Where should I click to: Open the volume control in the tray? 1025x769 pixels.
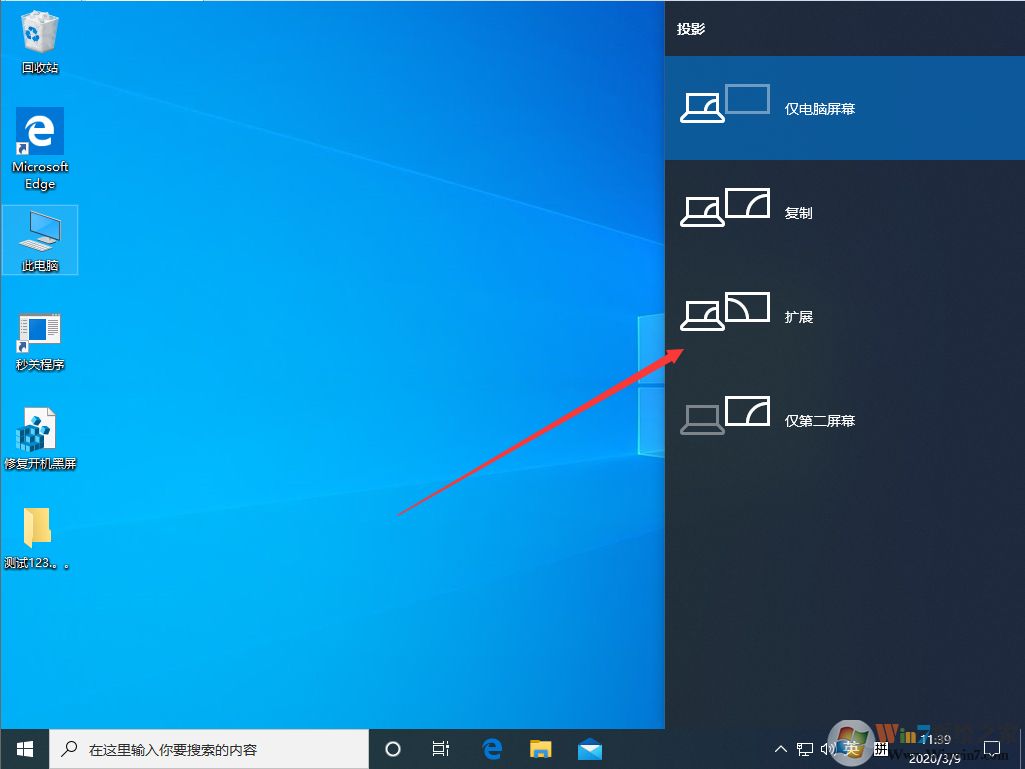pos(830,748)
